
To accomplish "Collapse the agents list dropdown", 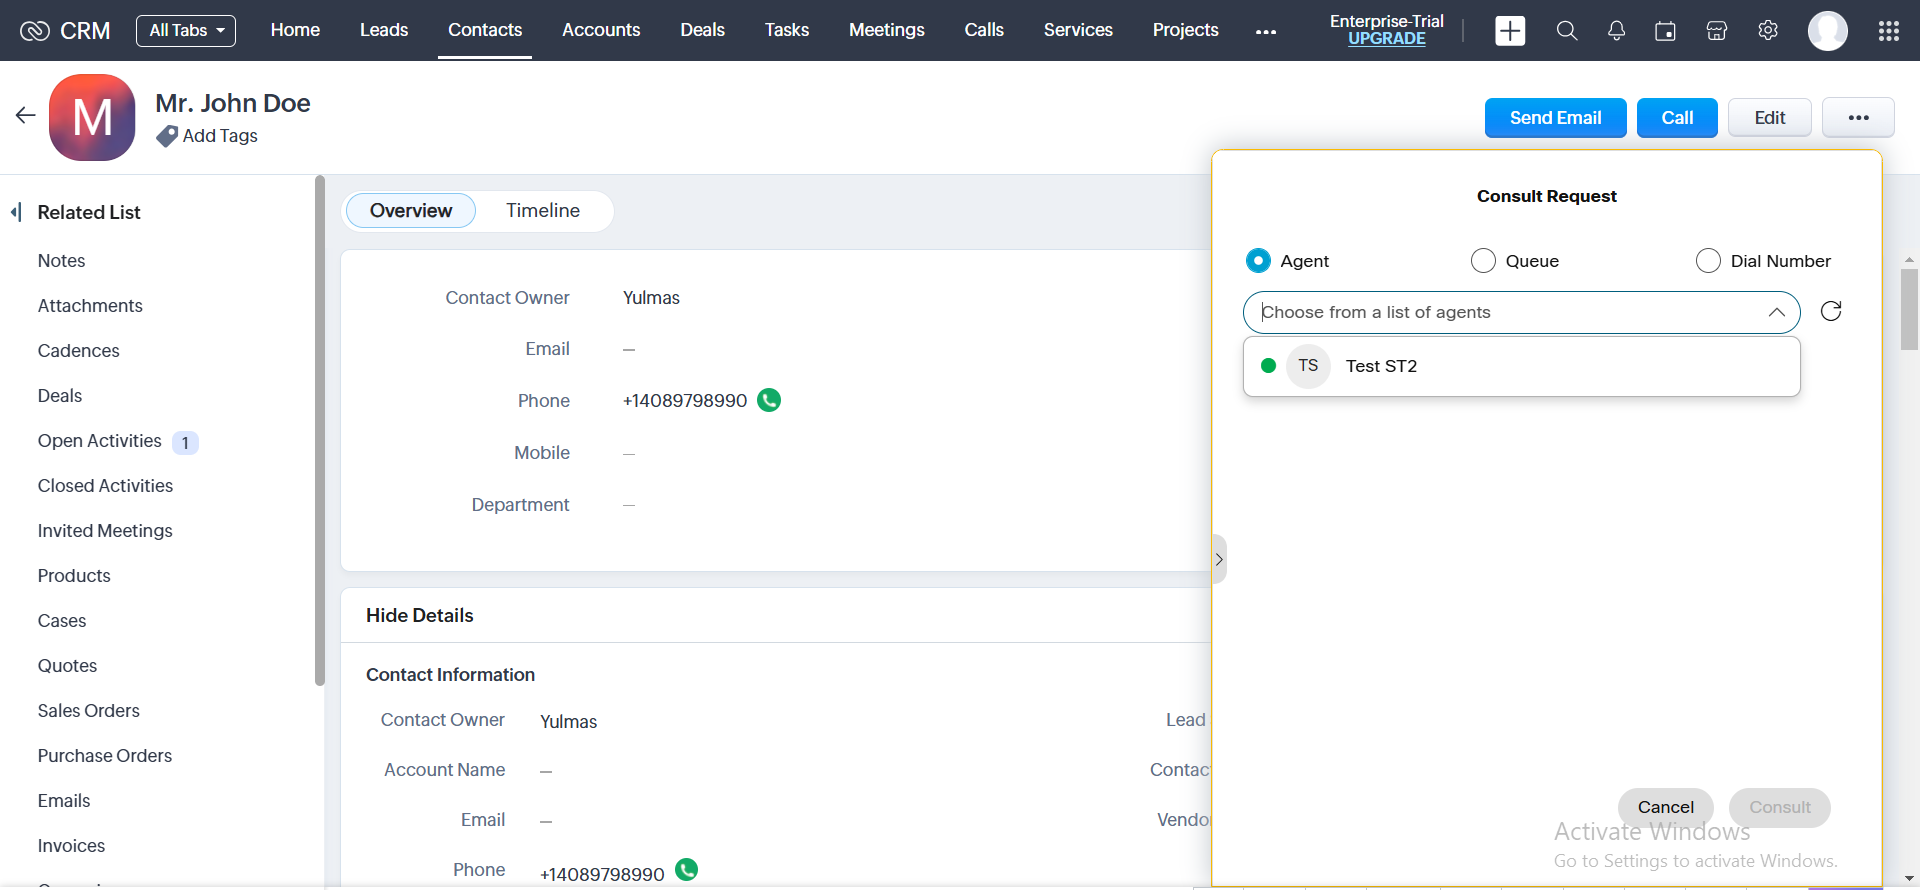I will [1776, 312].
